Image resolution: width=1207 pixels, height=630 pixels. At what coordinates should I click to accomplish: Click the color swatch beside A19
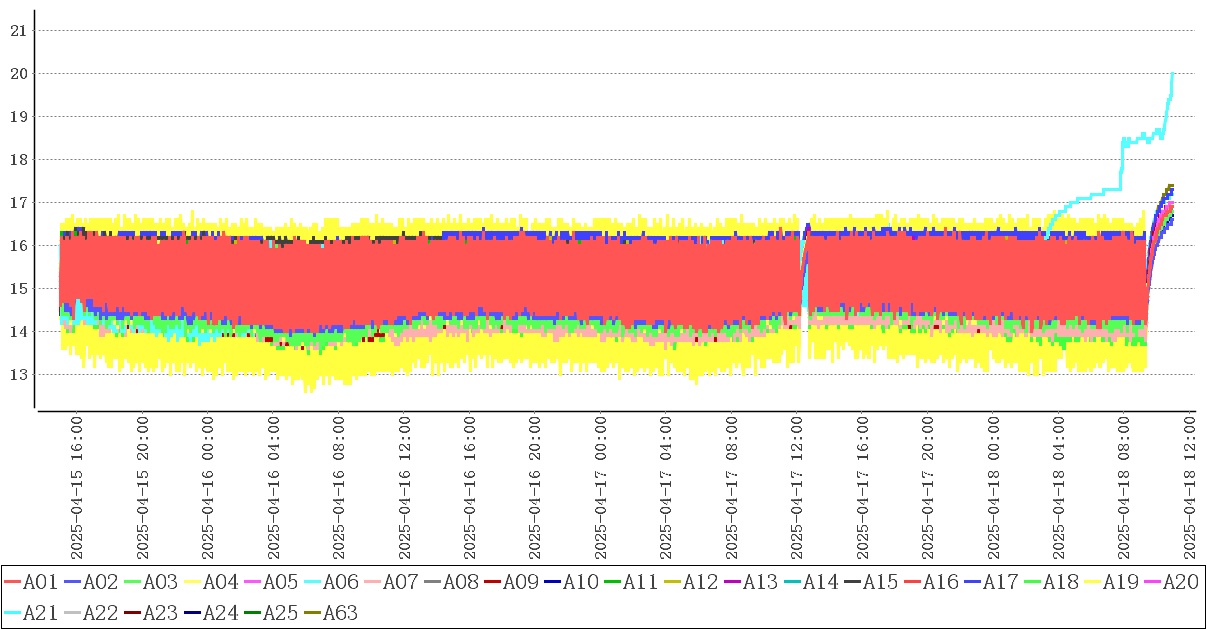coord(1092,582)
